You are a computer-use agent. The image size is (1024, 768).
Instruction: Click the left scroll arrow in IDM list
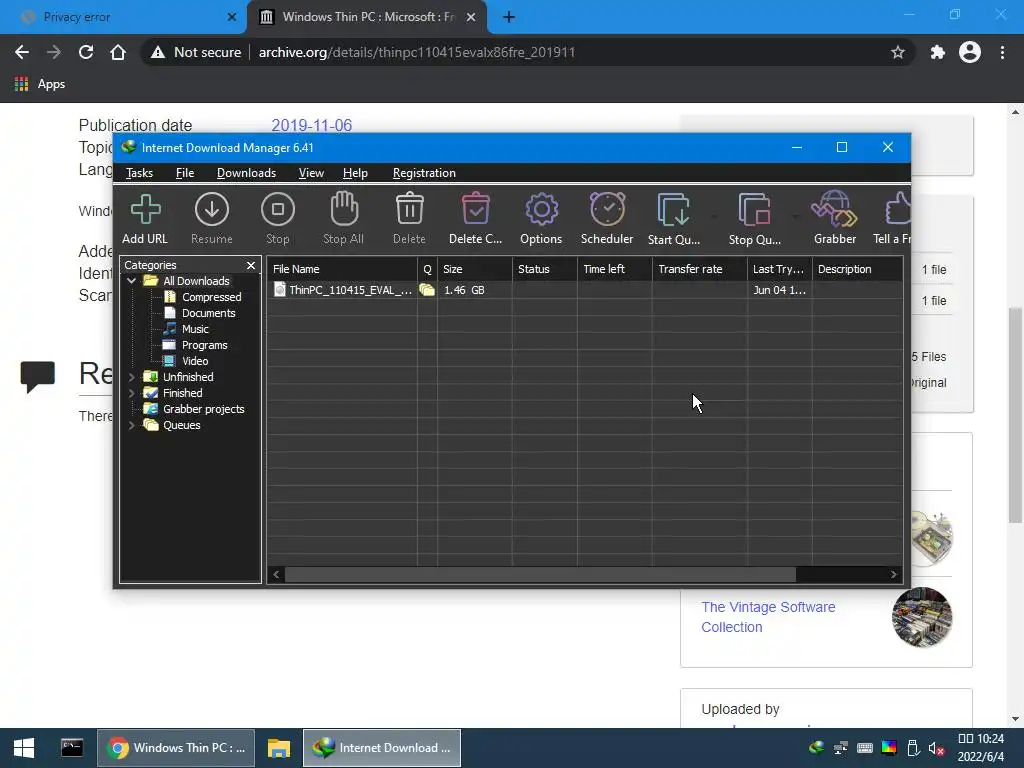point(276,575)
